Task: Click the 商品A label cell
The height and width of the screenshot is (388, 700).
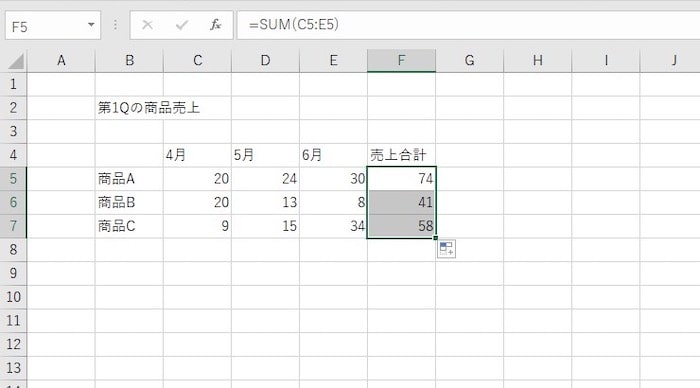Action: (129, 179)
